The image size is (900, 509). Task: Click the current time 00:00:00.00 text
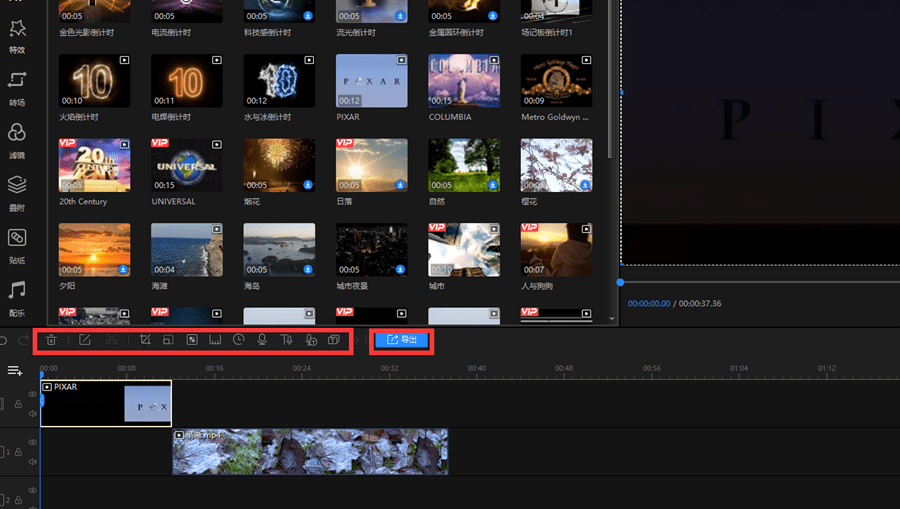(649, 304)
